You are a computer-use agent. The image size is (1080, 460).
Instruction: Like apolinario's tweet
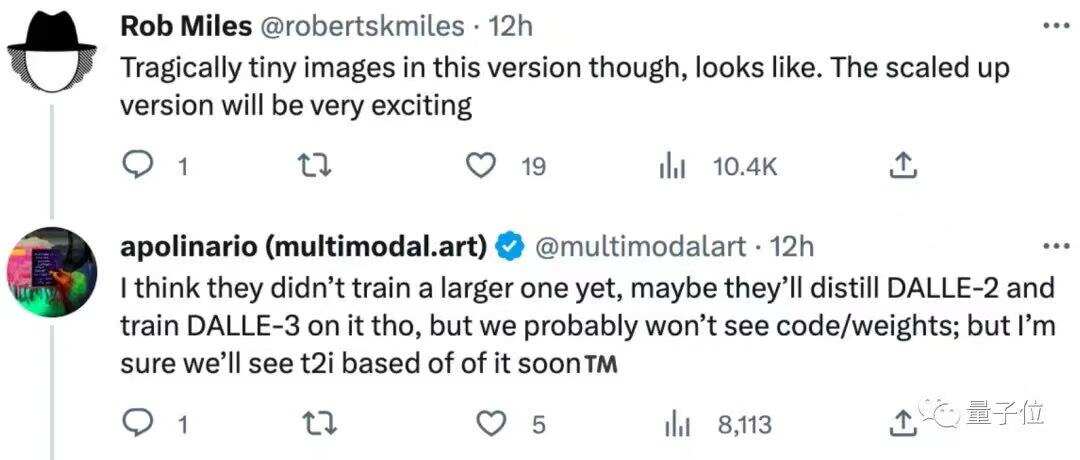(489, 425)
